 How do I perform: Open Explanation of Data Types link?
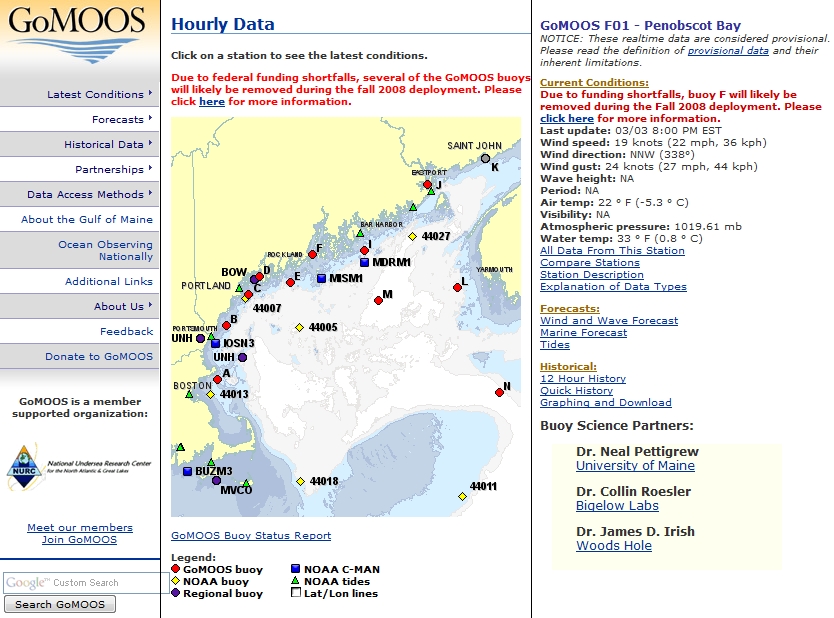coord(613,287)
